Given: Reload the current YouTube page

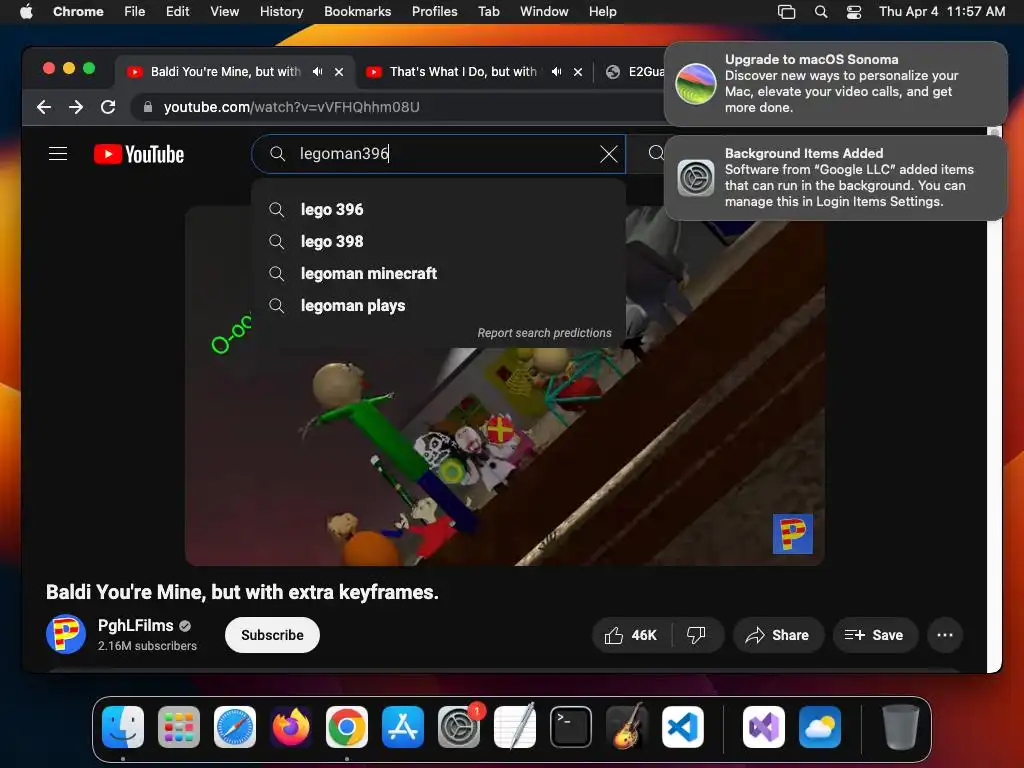Looking at the screenshot, I should 108,107.
